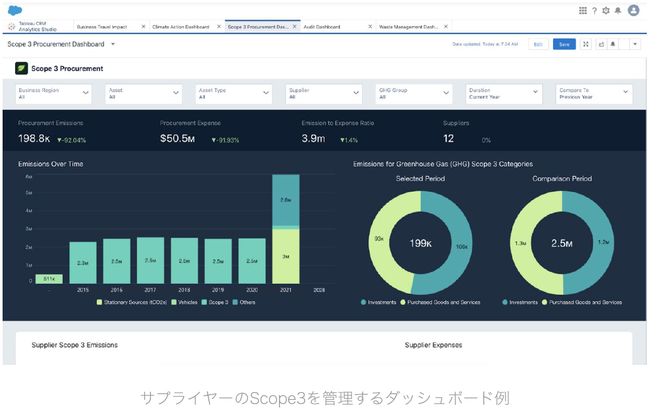The image size is (650, 415).
Task: Enter fullscreen presentation mode
Action: point(586,44)
